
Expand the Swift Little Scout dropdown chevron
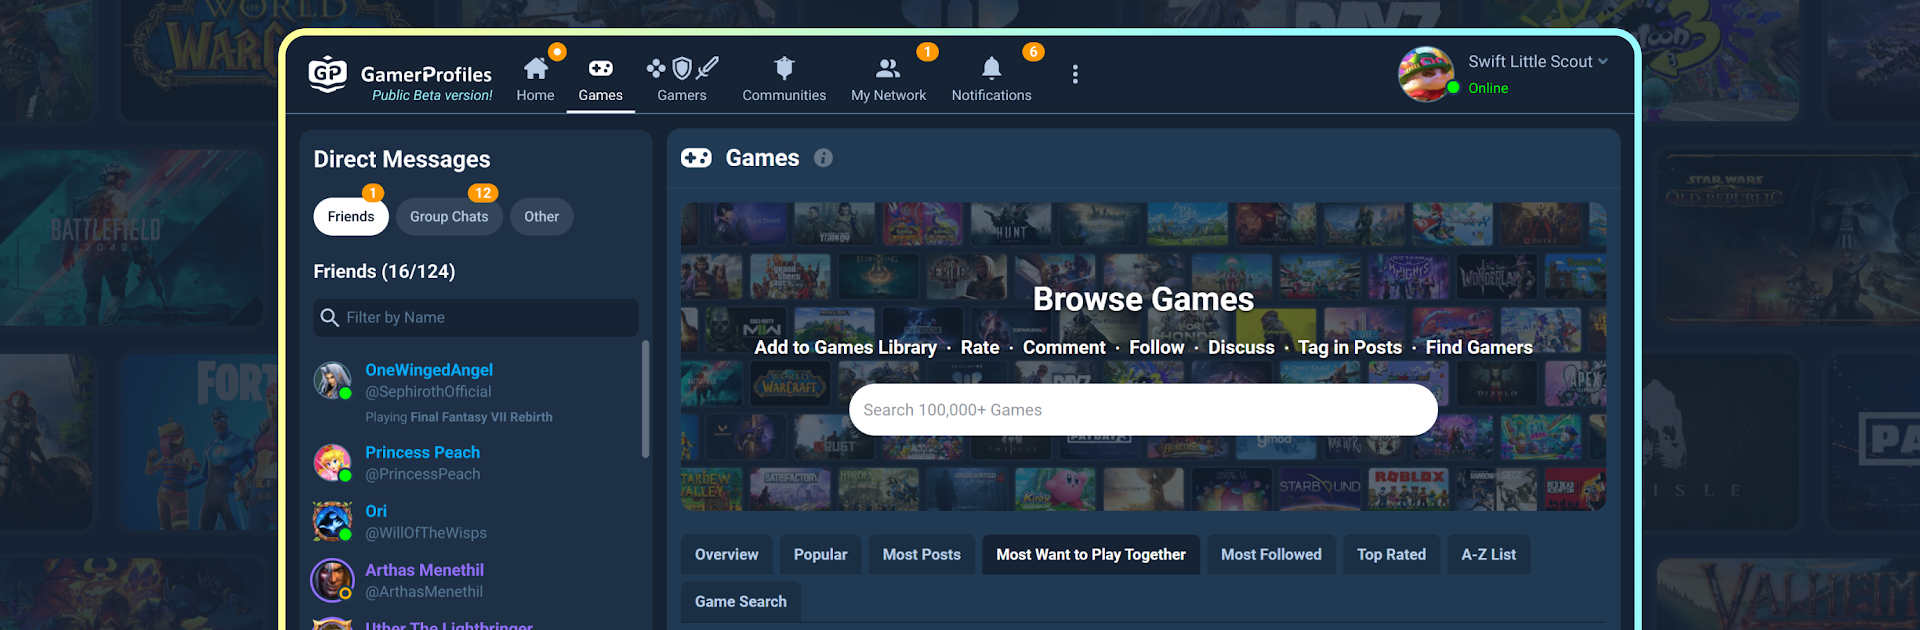(x=1603, y=61)
